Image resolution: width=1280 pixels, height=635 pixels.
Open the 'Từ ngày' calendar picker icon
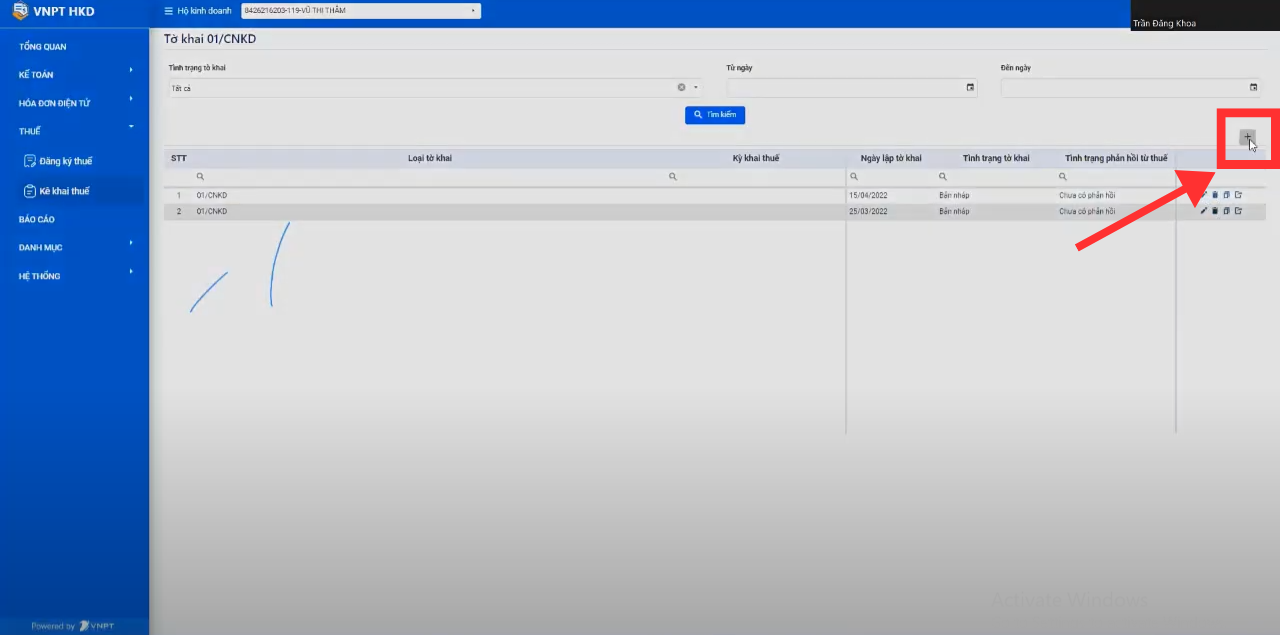(x=970, y=88)
